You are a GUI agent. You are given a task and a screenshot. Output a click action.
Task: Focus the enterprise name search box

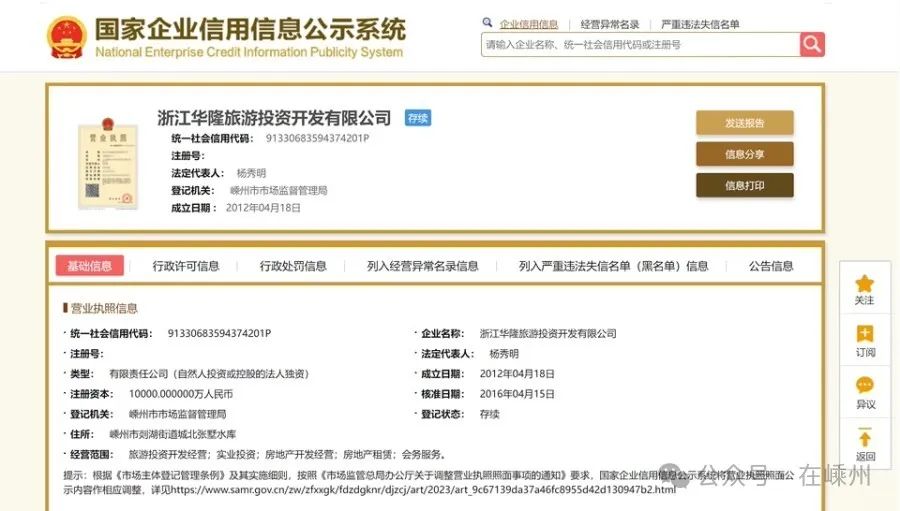(640, 45)
